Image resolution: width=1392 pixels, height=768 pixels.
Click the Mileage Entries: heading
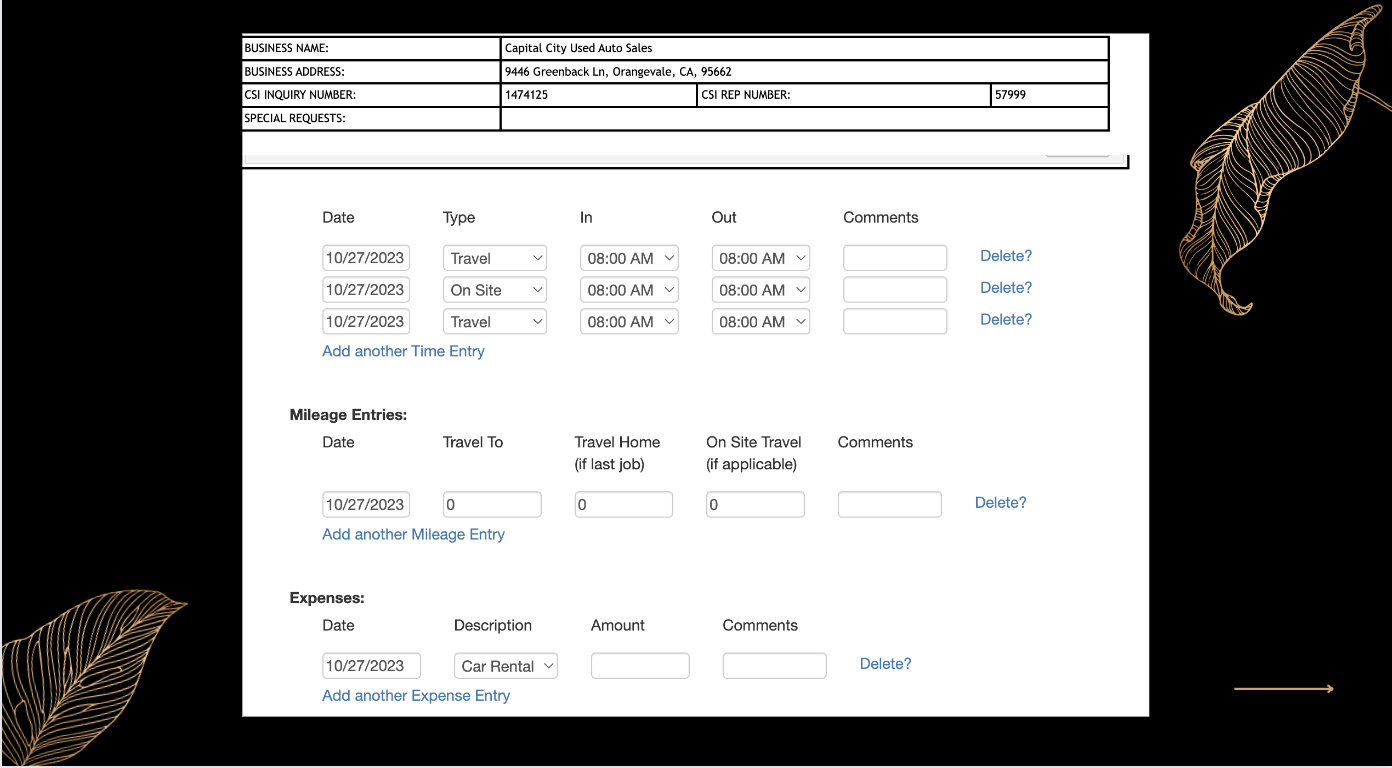[348, 415]
